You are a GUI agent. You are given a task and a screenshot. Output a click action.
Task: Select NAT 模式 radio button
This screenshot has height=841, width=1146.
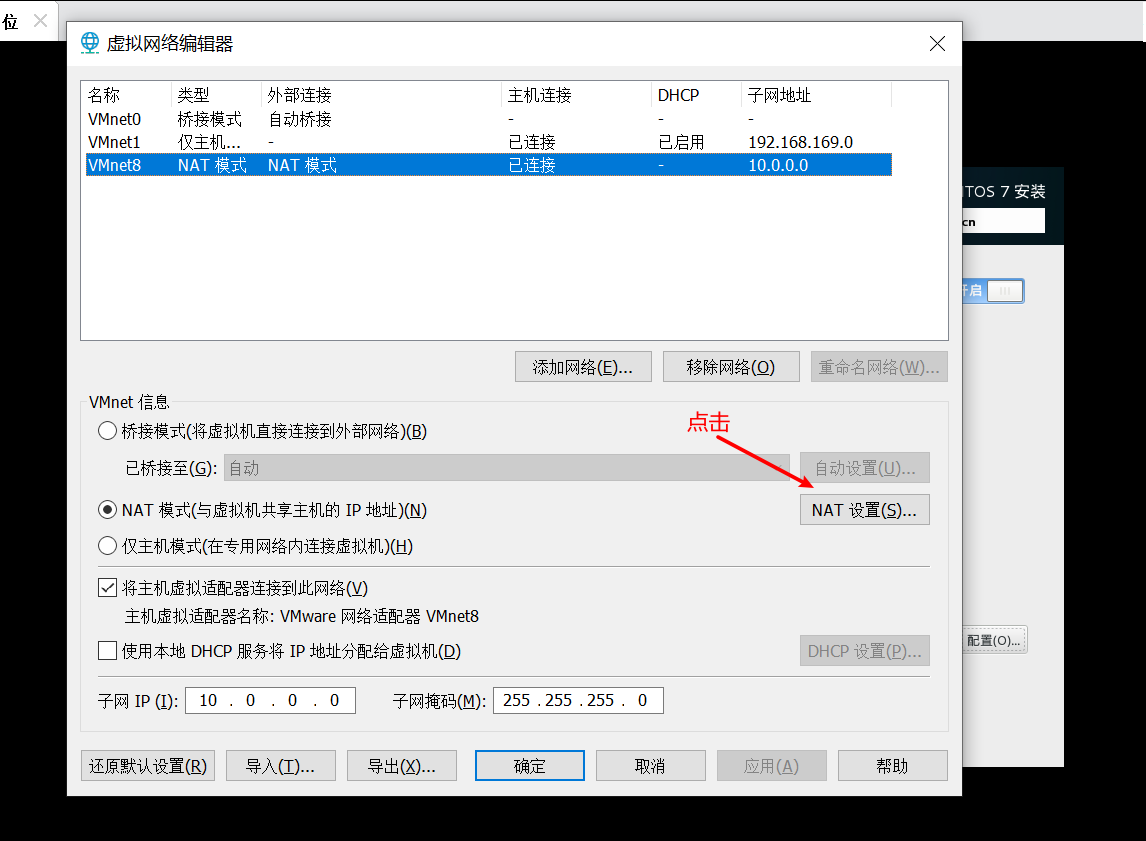coord(107,510)
